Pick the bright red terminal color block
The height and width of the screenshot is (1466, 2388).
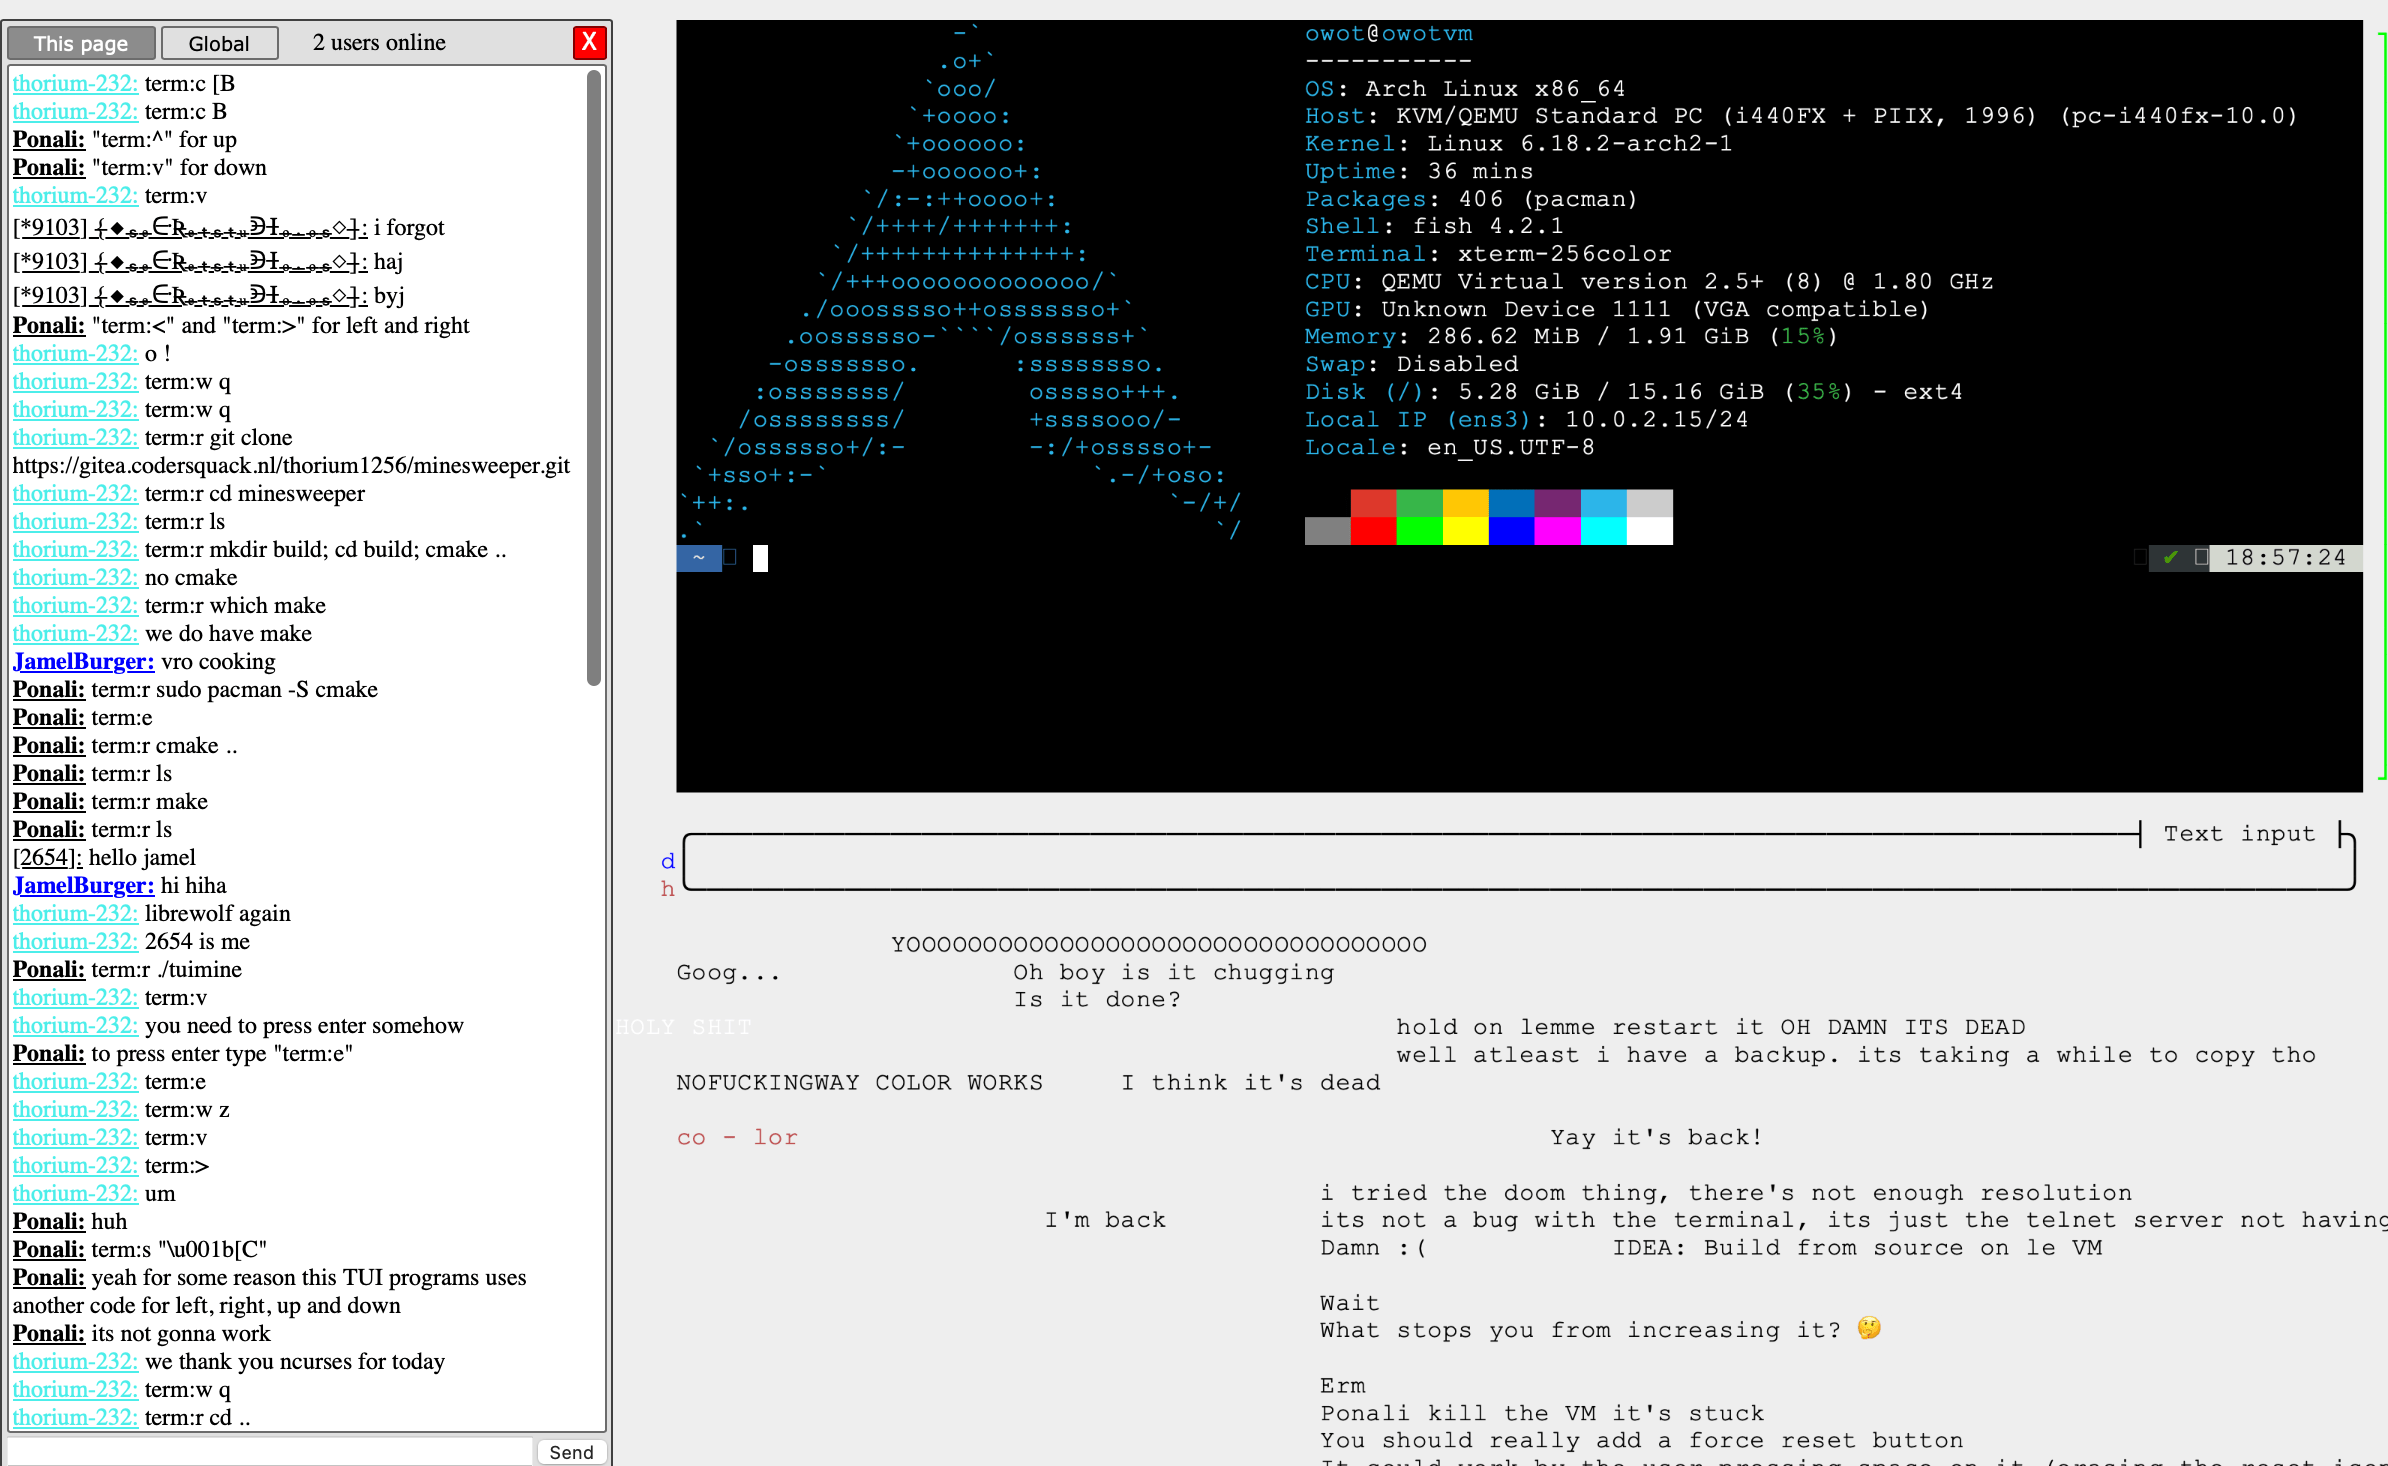1373,531
